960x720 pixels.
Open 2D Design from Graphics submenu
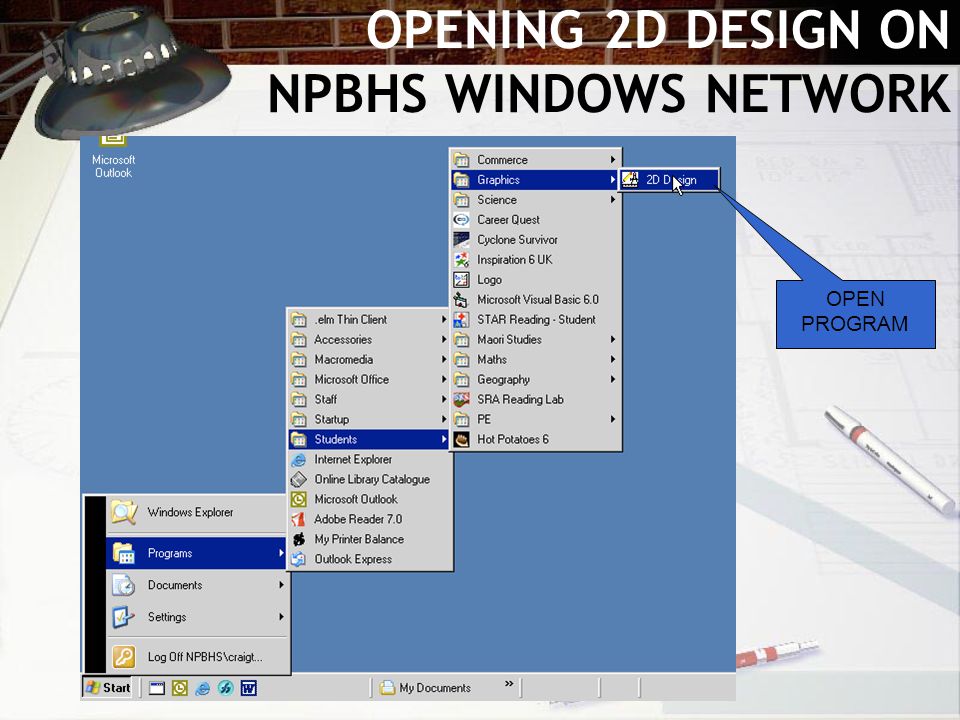(x=669, y=180)
